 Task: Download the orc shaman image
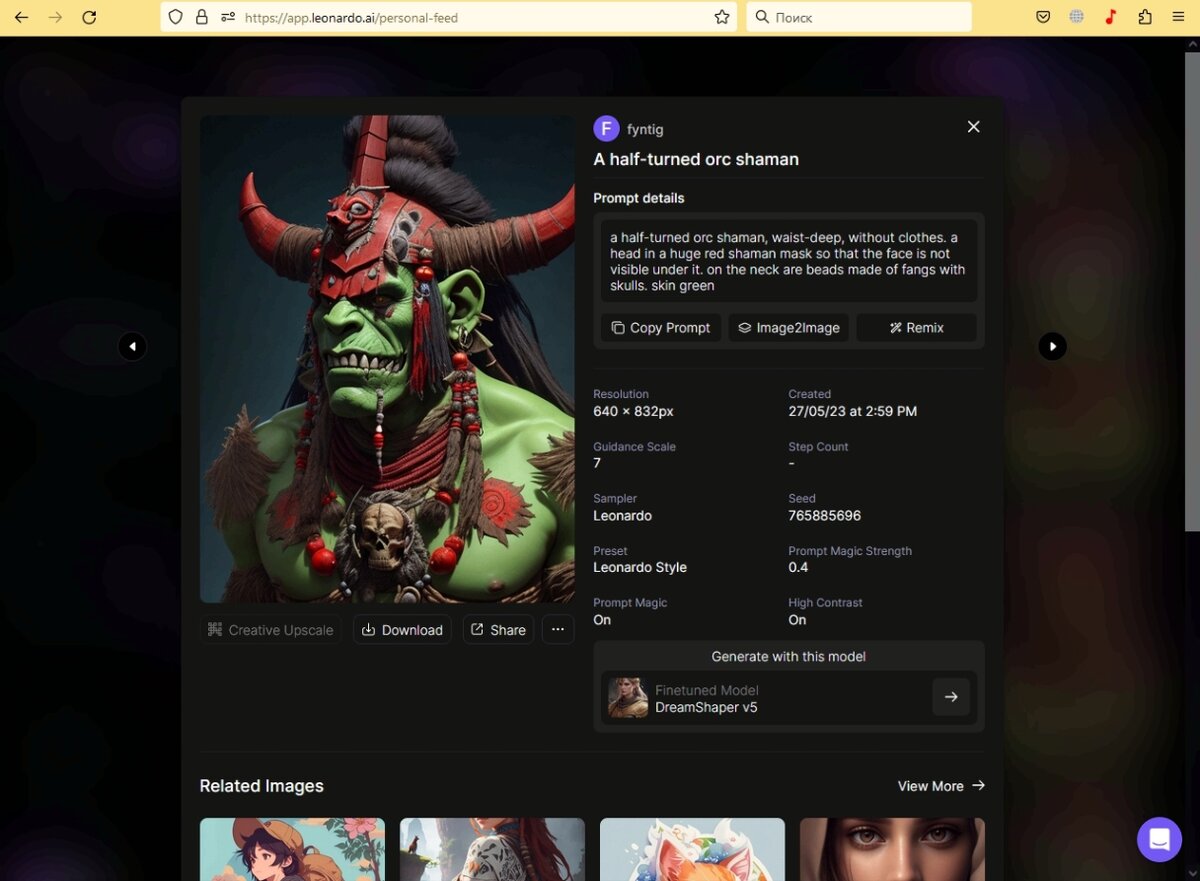402,629
